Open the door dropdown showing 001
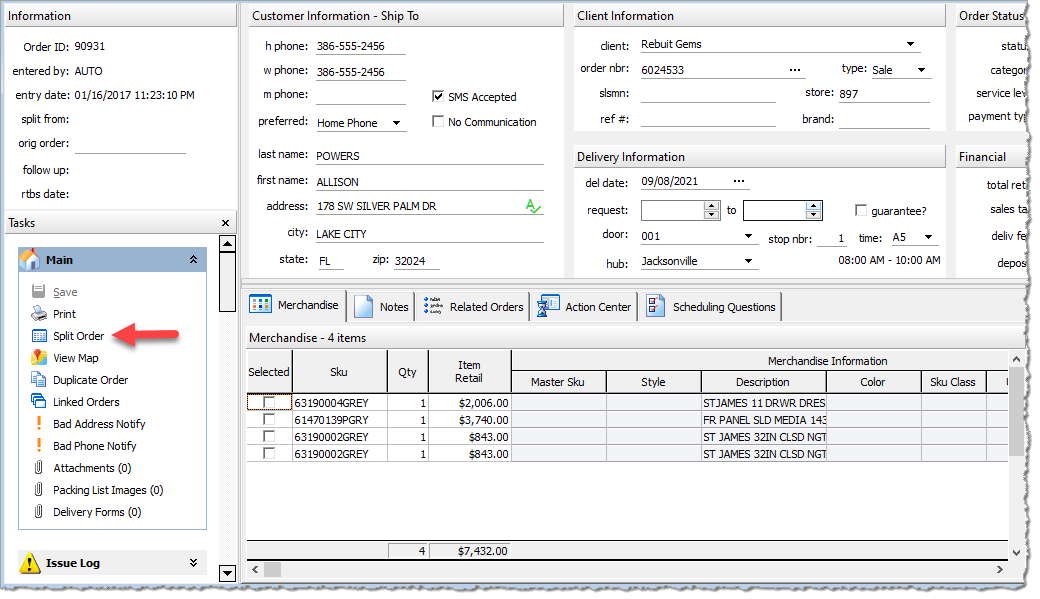The width and height of the screenshot is (1040, 599). pyautogui.click(x=748, y=236)
